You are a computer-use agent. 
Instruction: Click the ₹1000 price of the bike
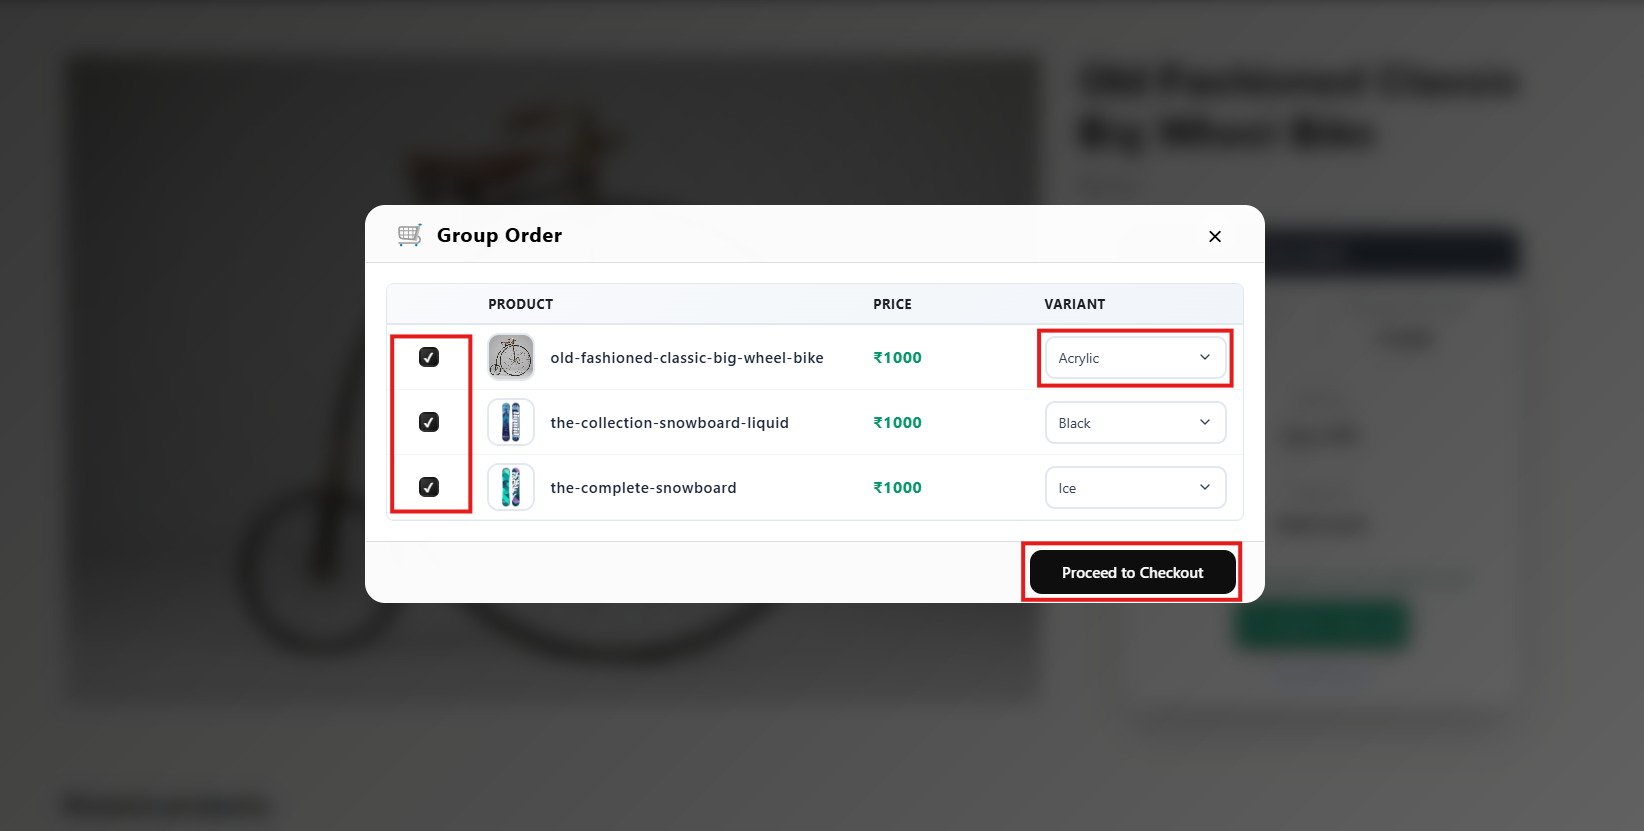[x=897, y=358]
